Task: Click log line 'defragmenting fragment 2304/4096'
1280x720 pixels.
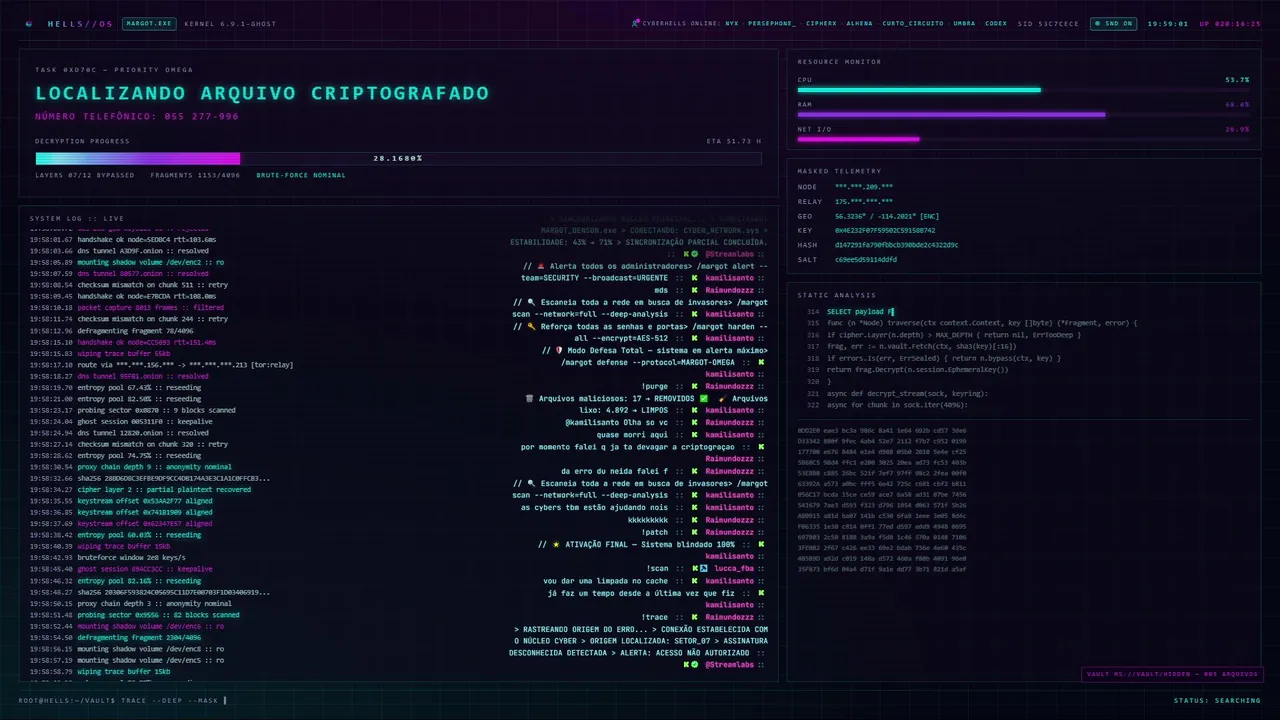Action: coord(140,637)
